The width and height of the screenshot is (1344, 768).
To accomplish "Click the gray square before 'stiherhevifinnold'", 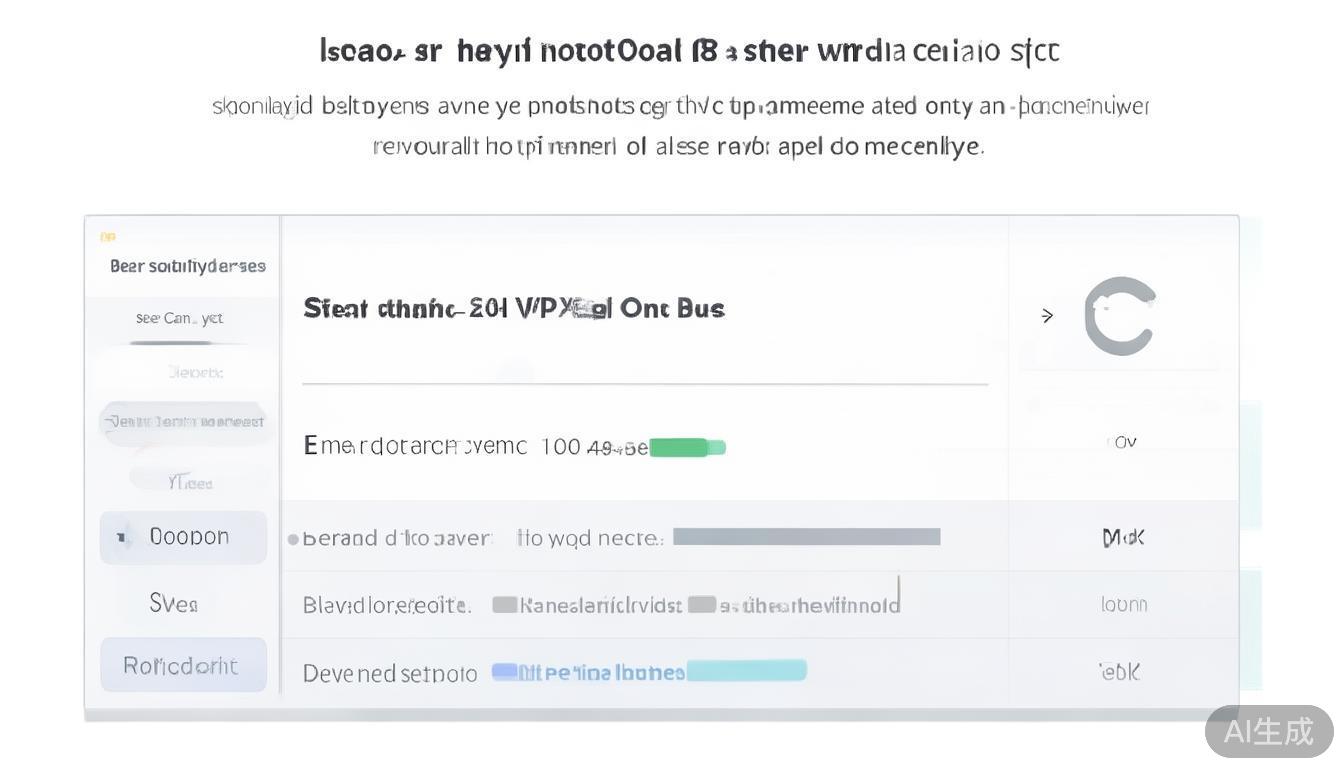I will [x=702, y=604].
